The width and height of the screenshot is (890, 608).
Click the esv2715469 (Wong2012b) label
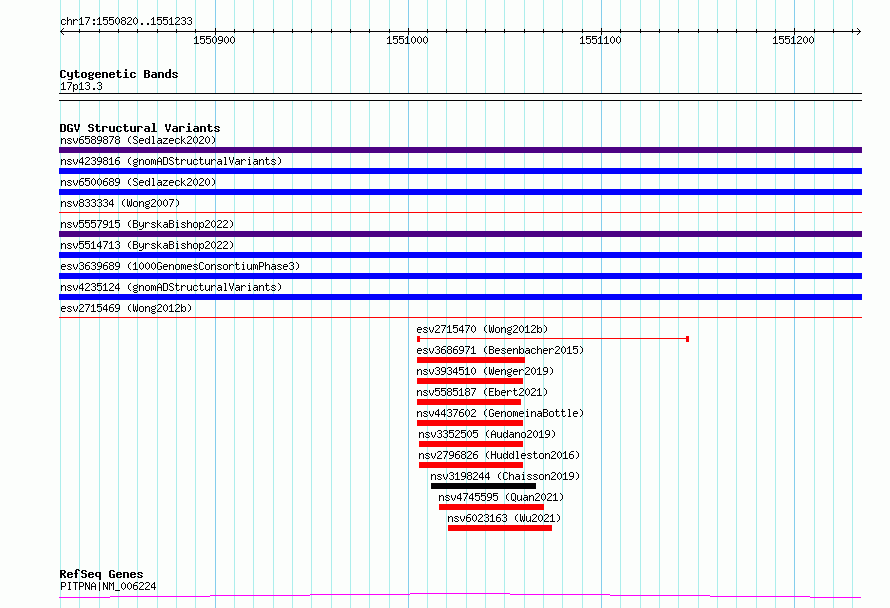126,308
